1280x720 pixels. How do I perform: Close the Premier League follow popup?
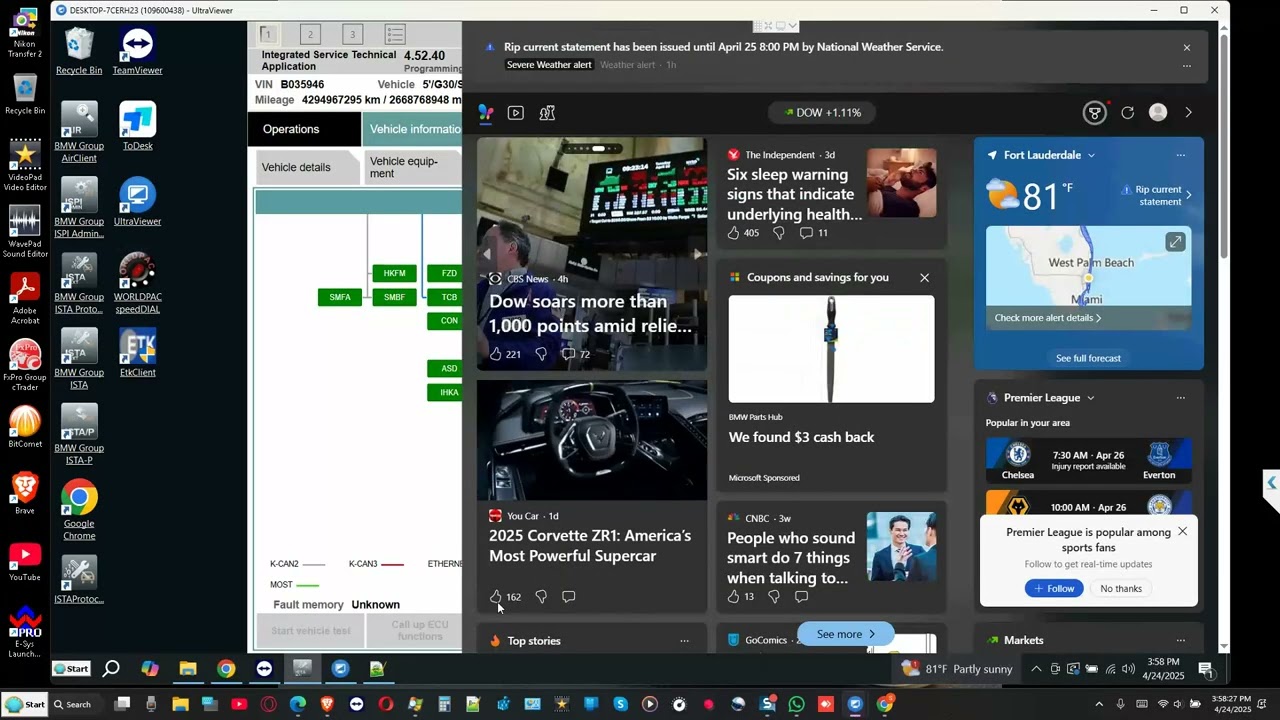pos(1182,532)
